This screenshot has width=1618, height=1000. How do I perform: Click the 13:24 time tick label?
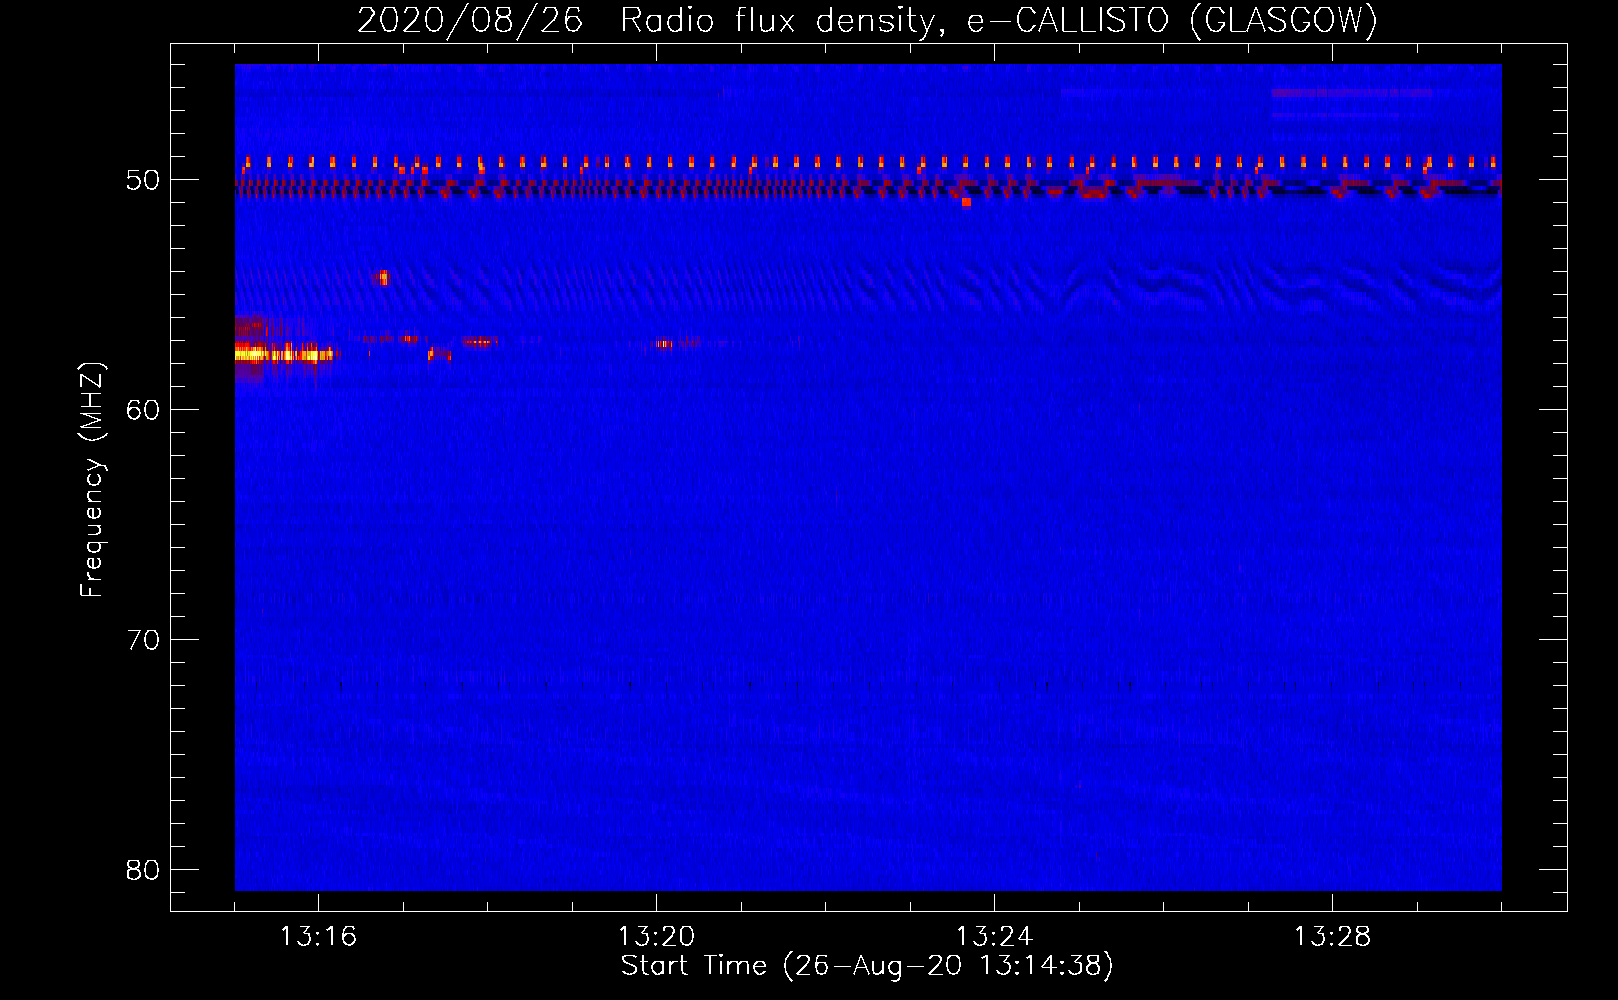tap(994, 936)
